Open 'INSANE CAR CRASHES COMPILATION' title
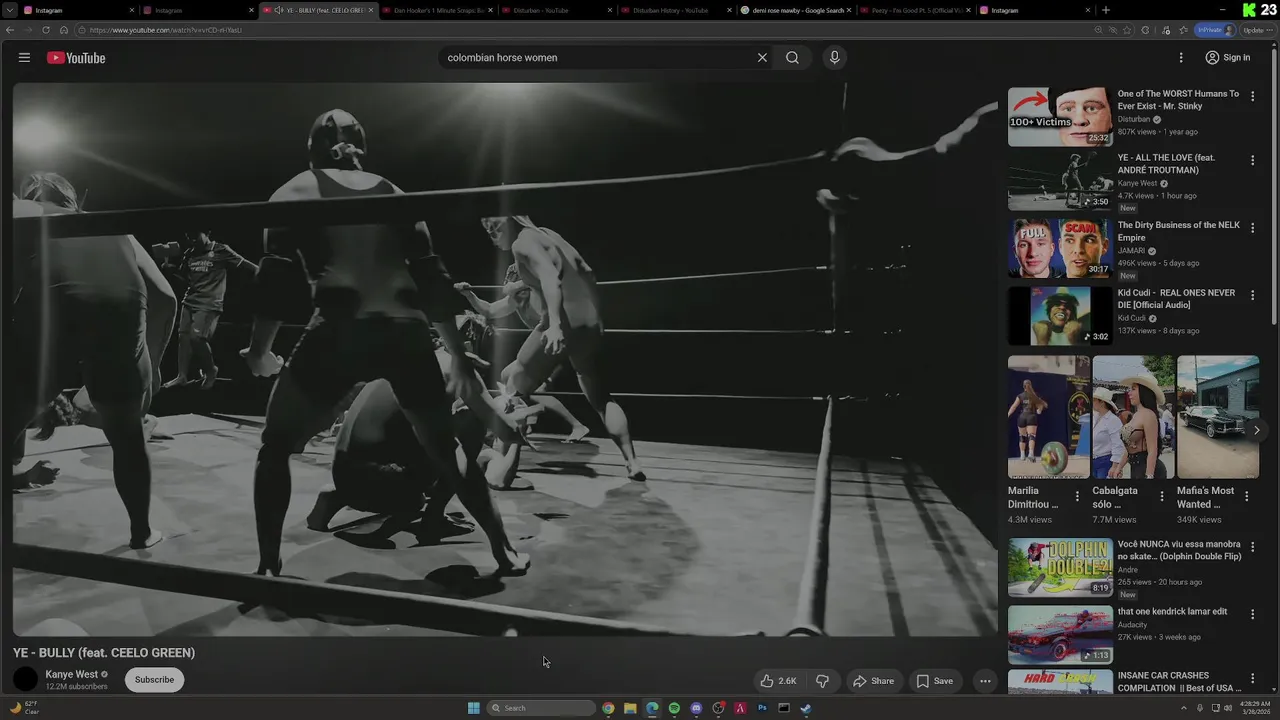Viewport: 1280px width, 720px height. pyautogui.click(x=1180, y=682)
